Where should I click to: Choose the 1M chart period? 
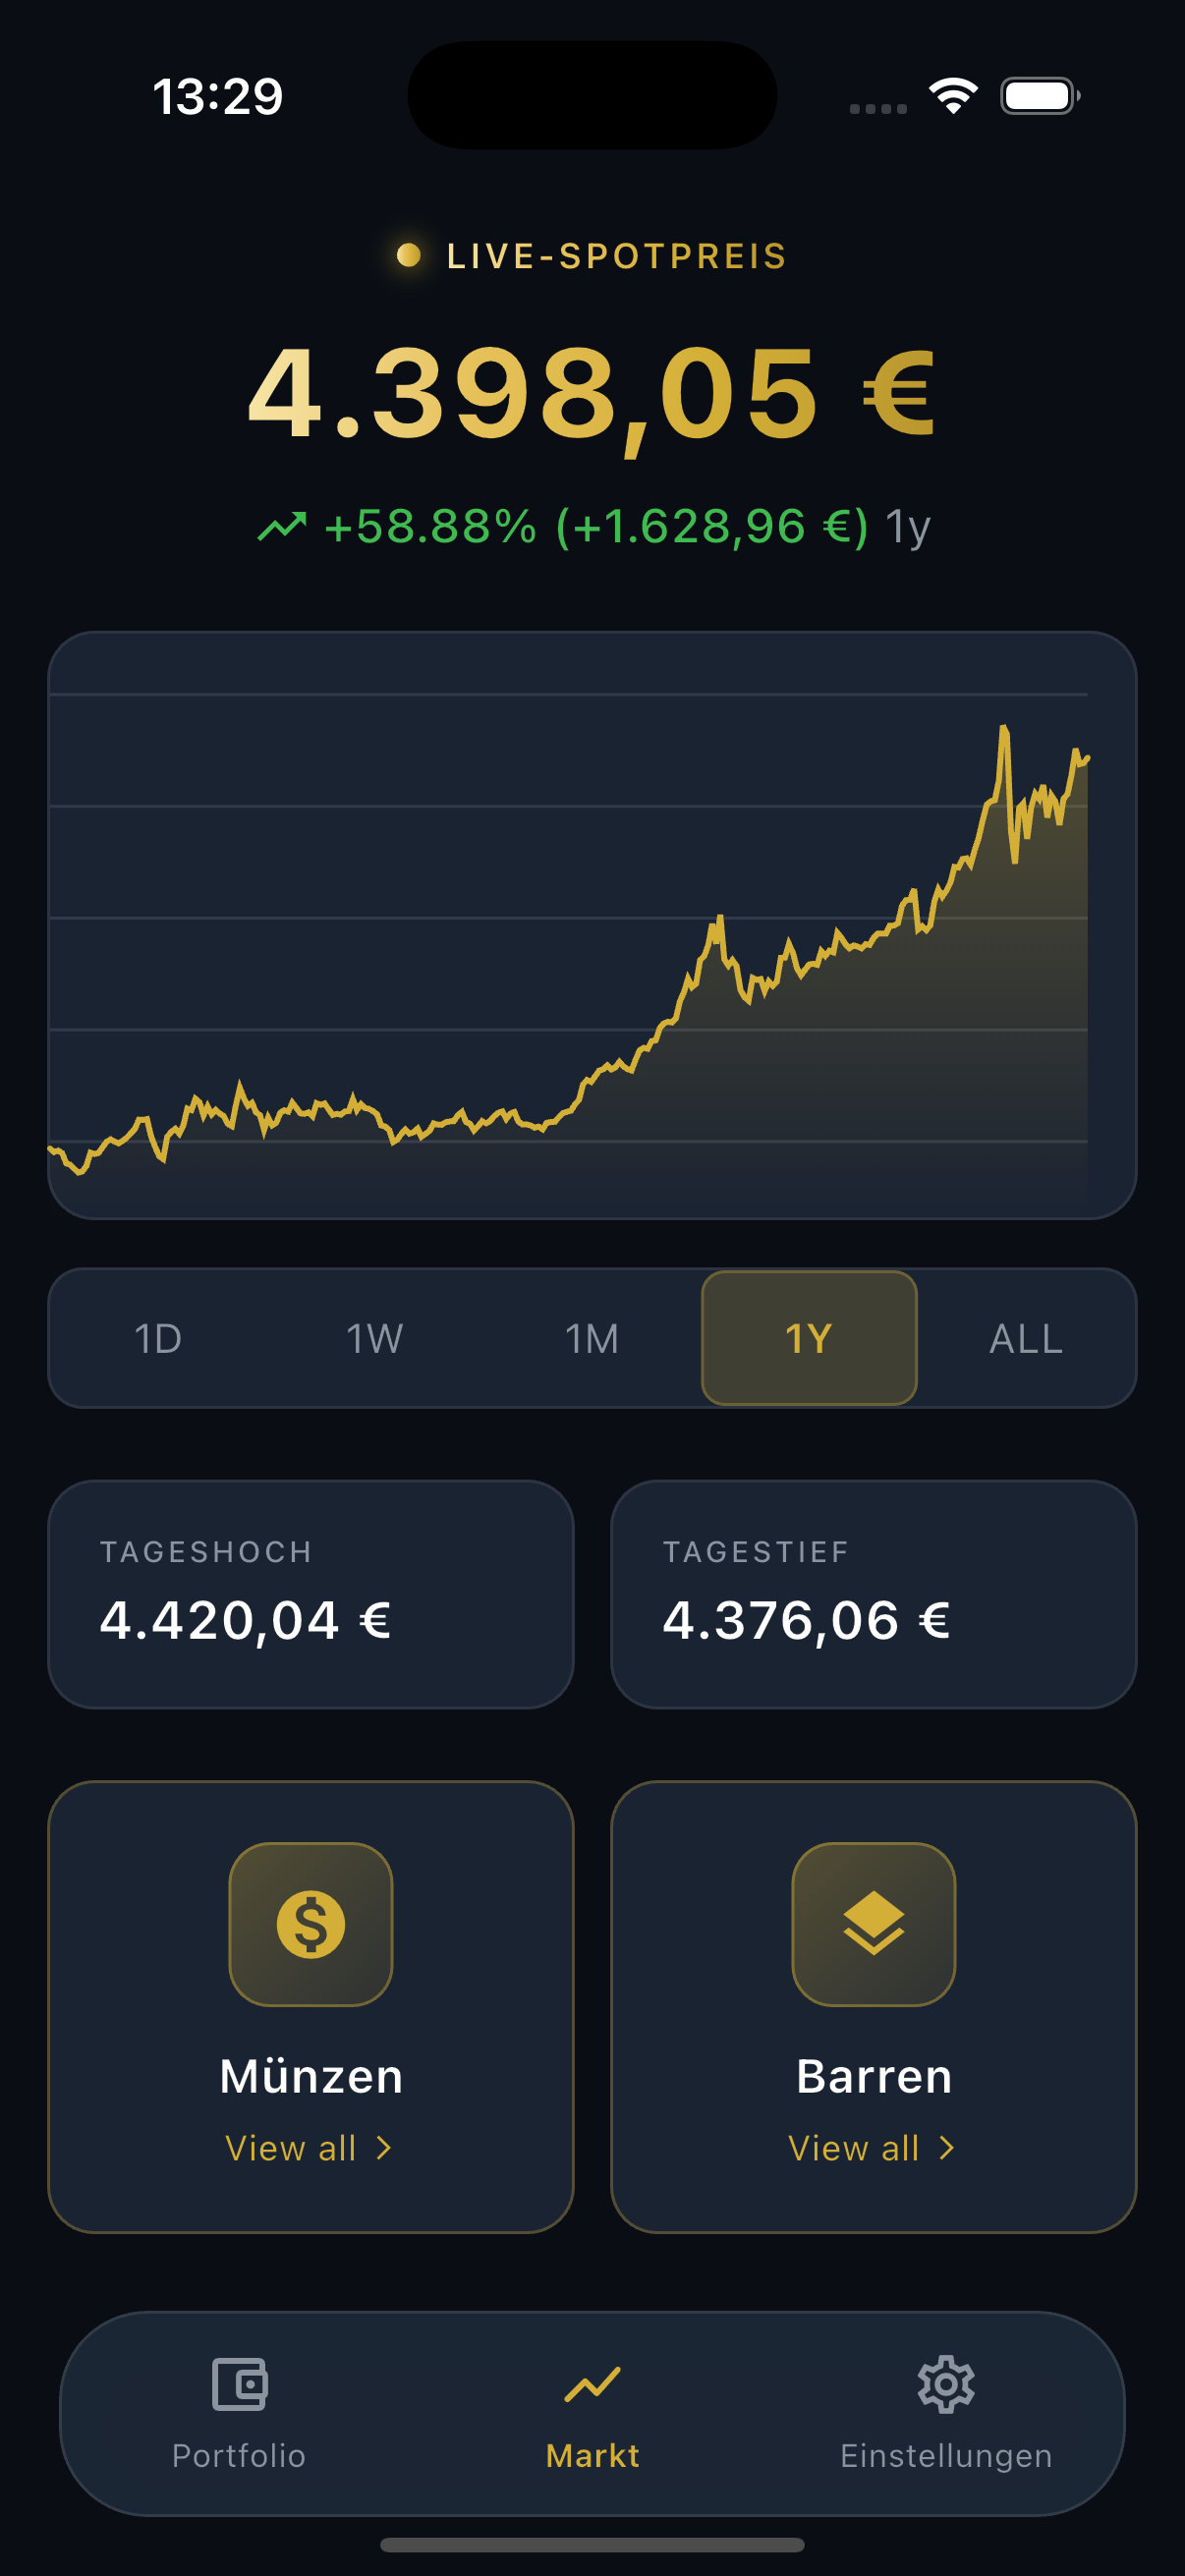pyautogui.click(x=592, y=1338)
